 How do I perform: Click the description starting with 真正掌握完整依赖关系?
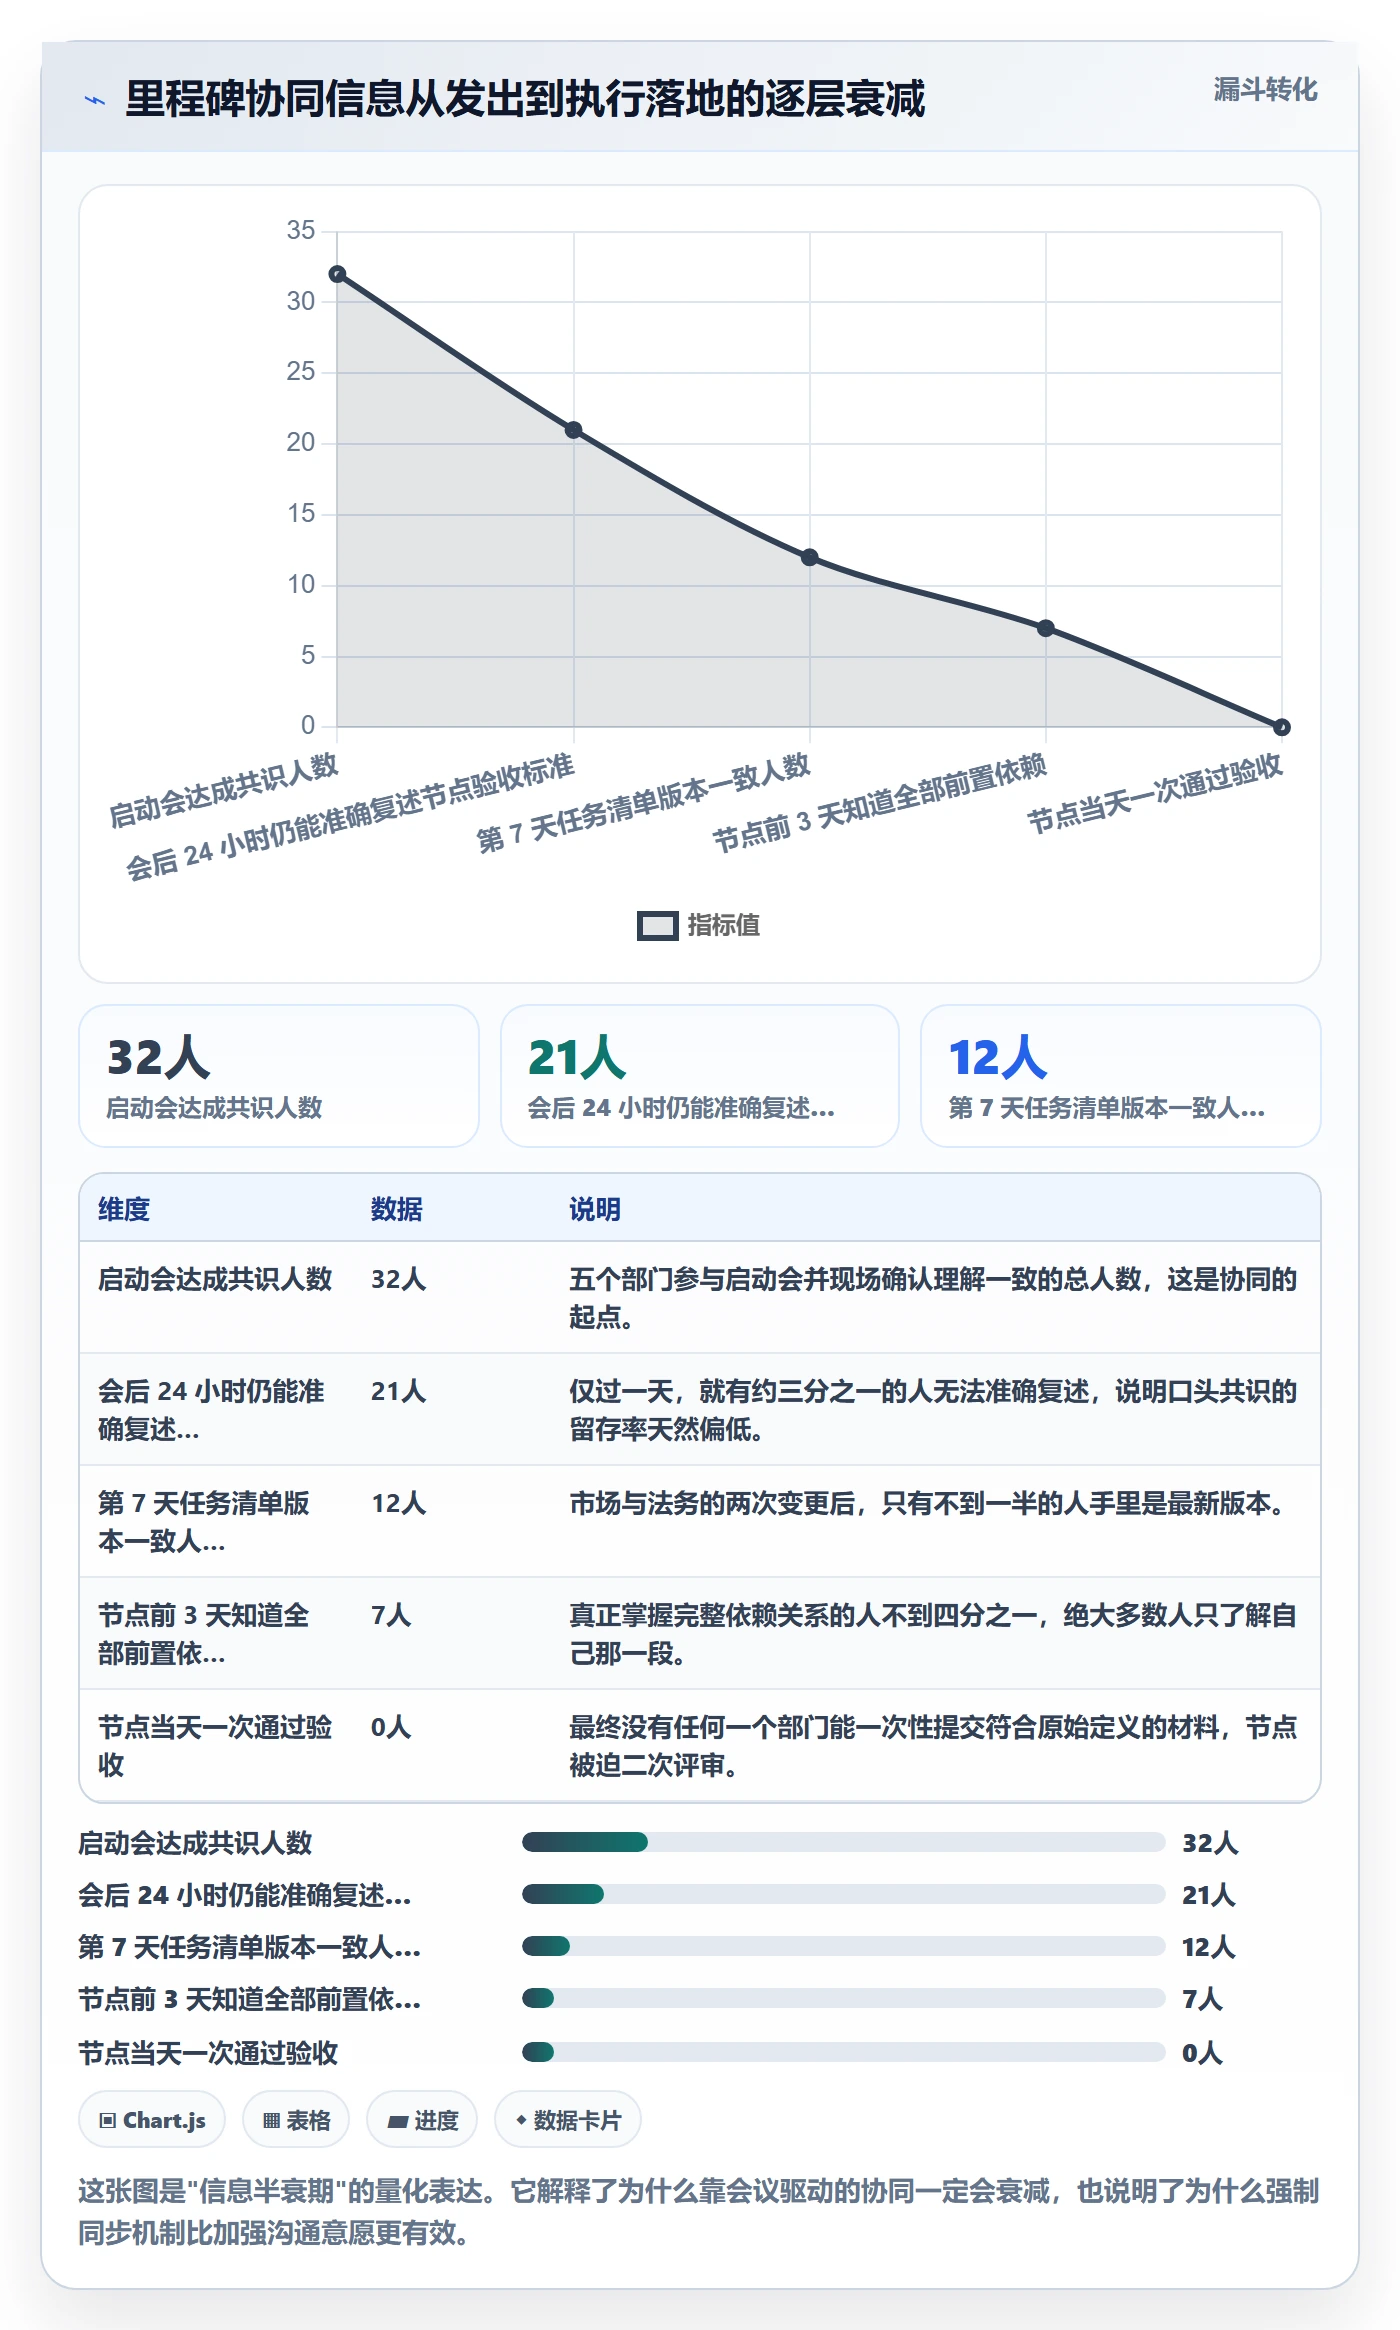933,1634
